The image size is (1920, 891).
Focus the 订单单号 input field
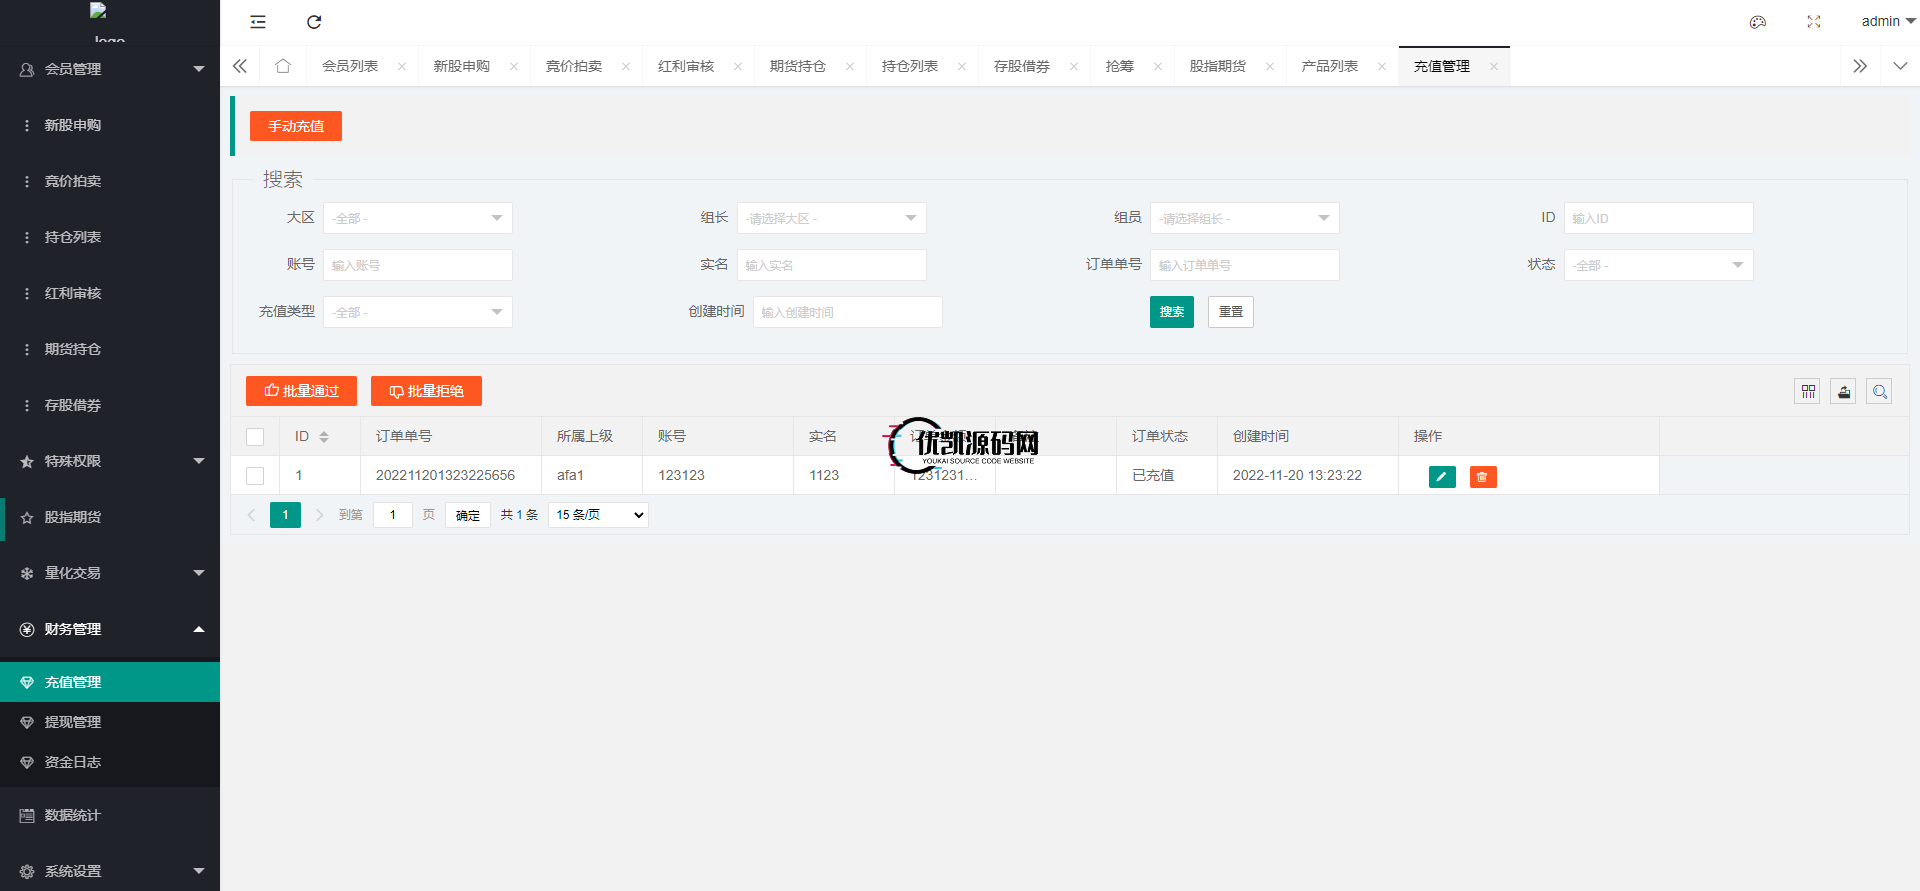1243,265
